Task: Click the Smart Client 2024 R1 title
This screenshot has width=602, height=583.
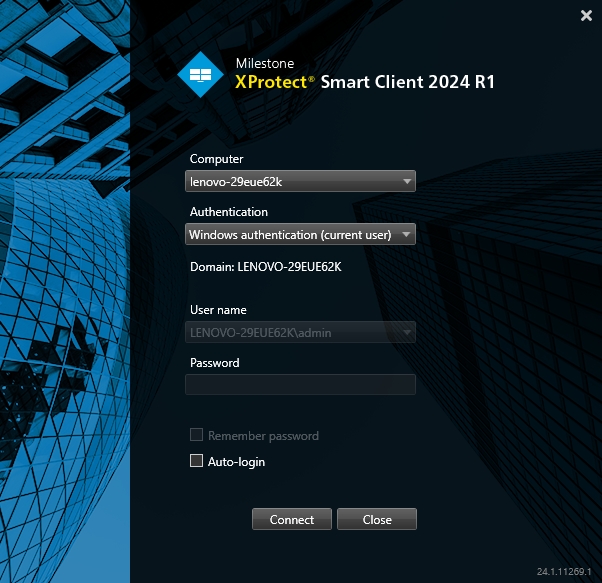Action: (x=407, y=83)
